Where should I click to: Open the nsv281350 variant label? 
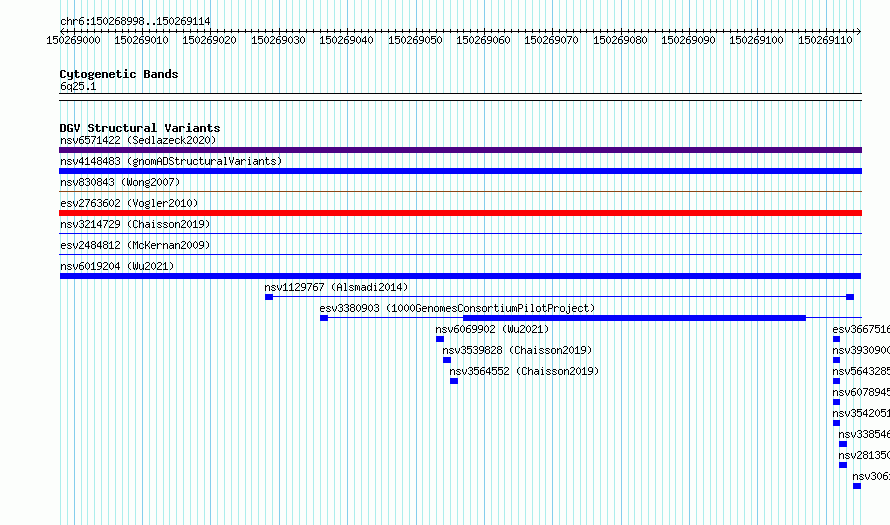(864, 455)
